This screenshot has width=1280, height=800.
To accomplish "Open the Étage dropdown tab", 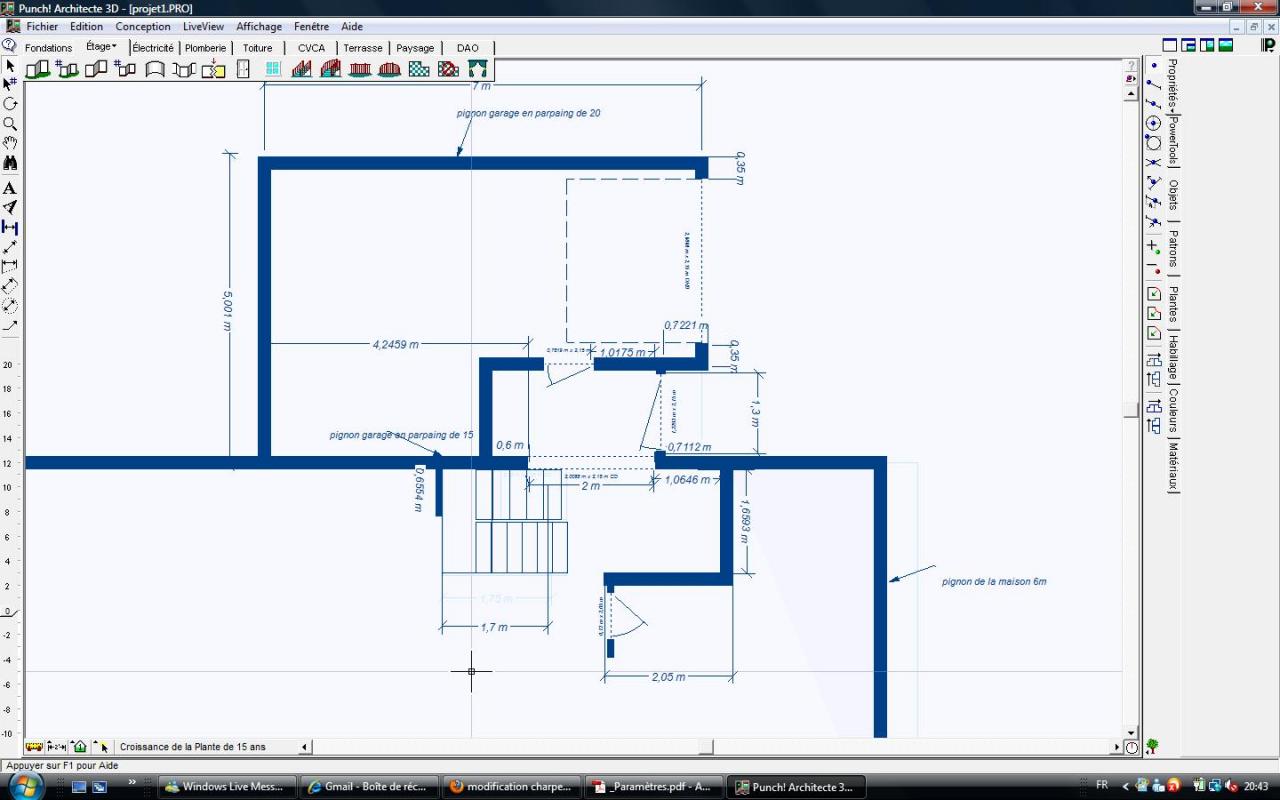I will [101, 47].
